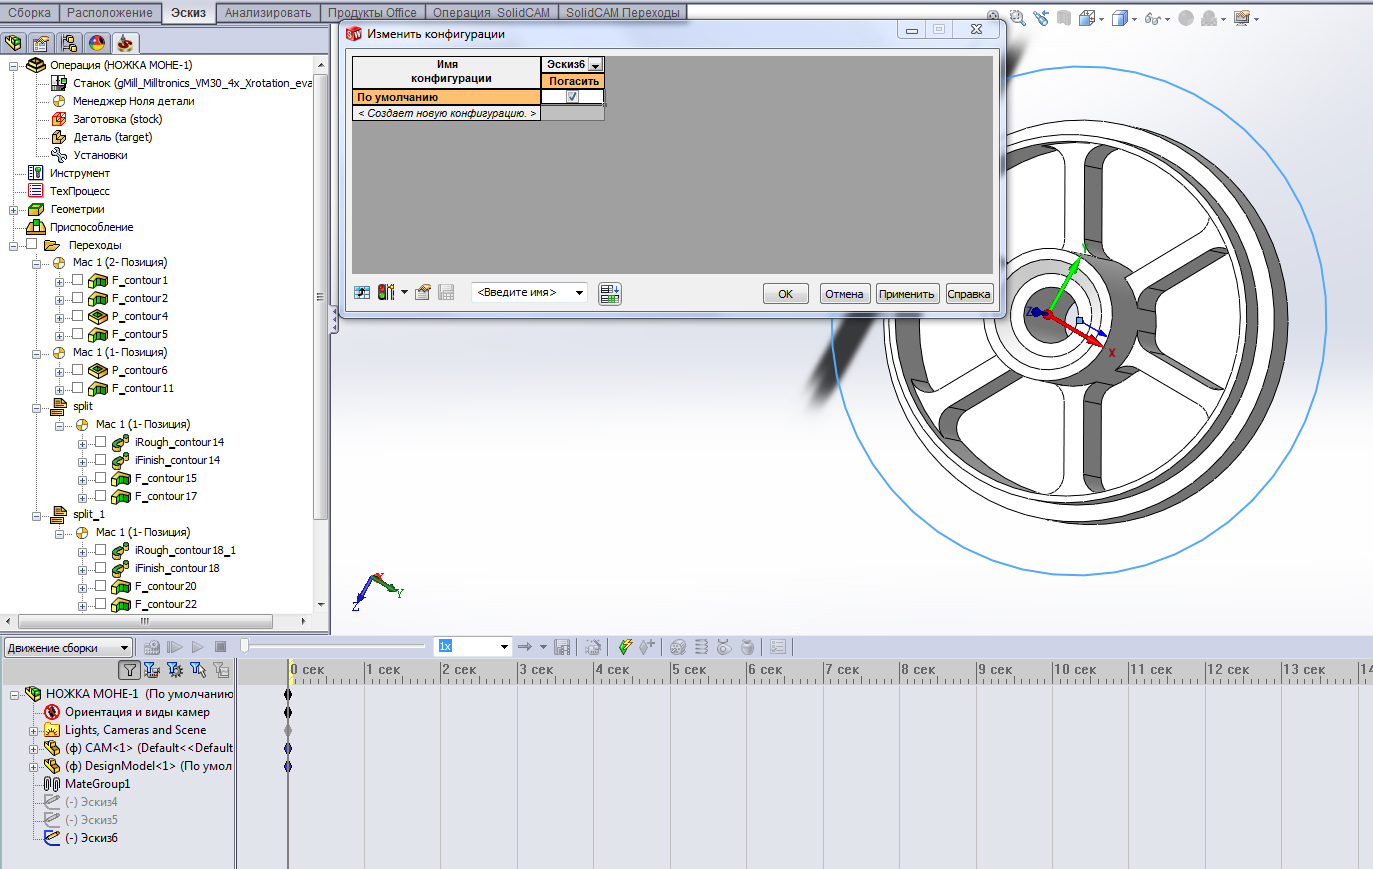
Task: Click the Filter Driving gear-funnel icon
Action: (175, 670)
